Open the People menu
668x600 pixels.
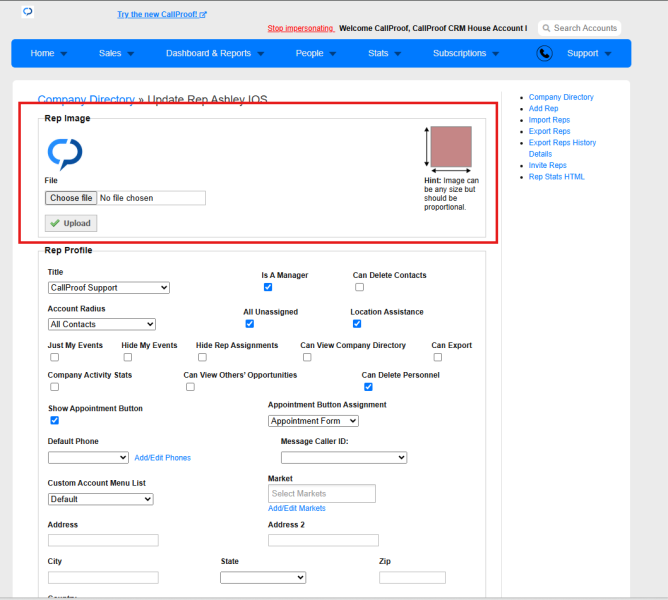[x=316, y=53]
